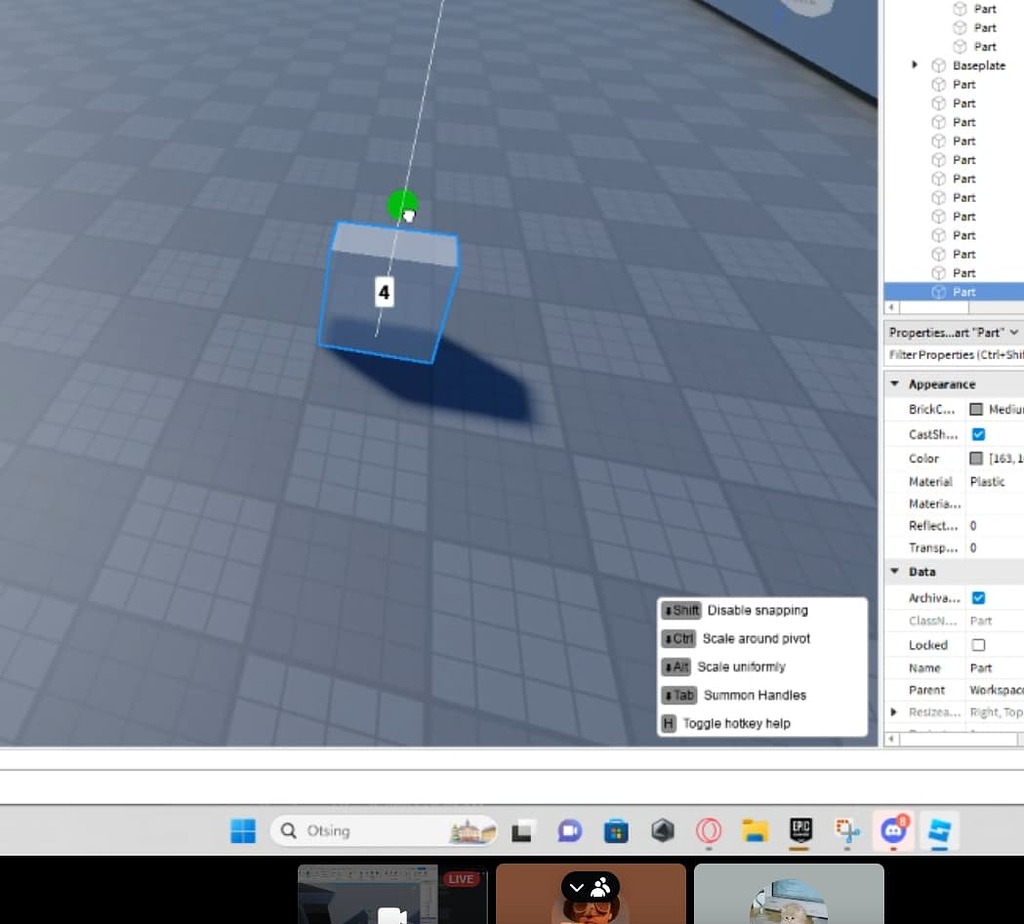Click the cube icon of the highlighted Part
Viewport: 1024px width, 924px height.
point(938,291)
